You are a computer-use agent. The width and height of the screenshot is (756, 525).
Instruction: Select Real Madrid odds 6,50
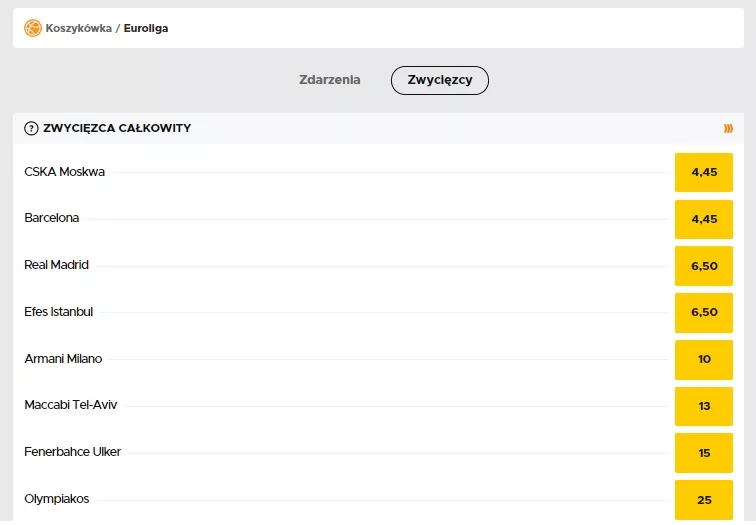tap(704, 265)
